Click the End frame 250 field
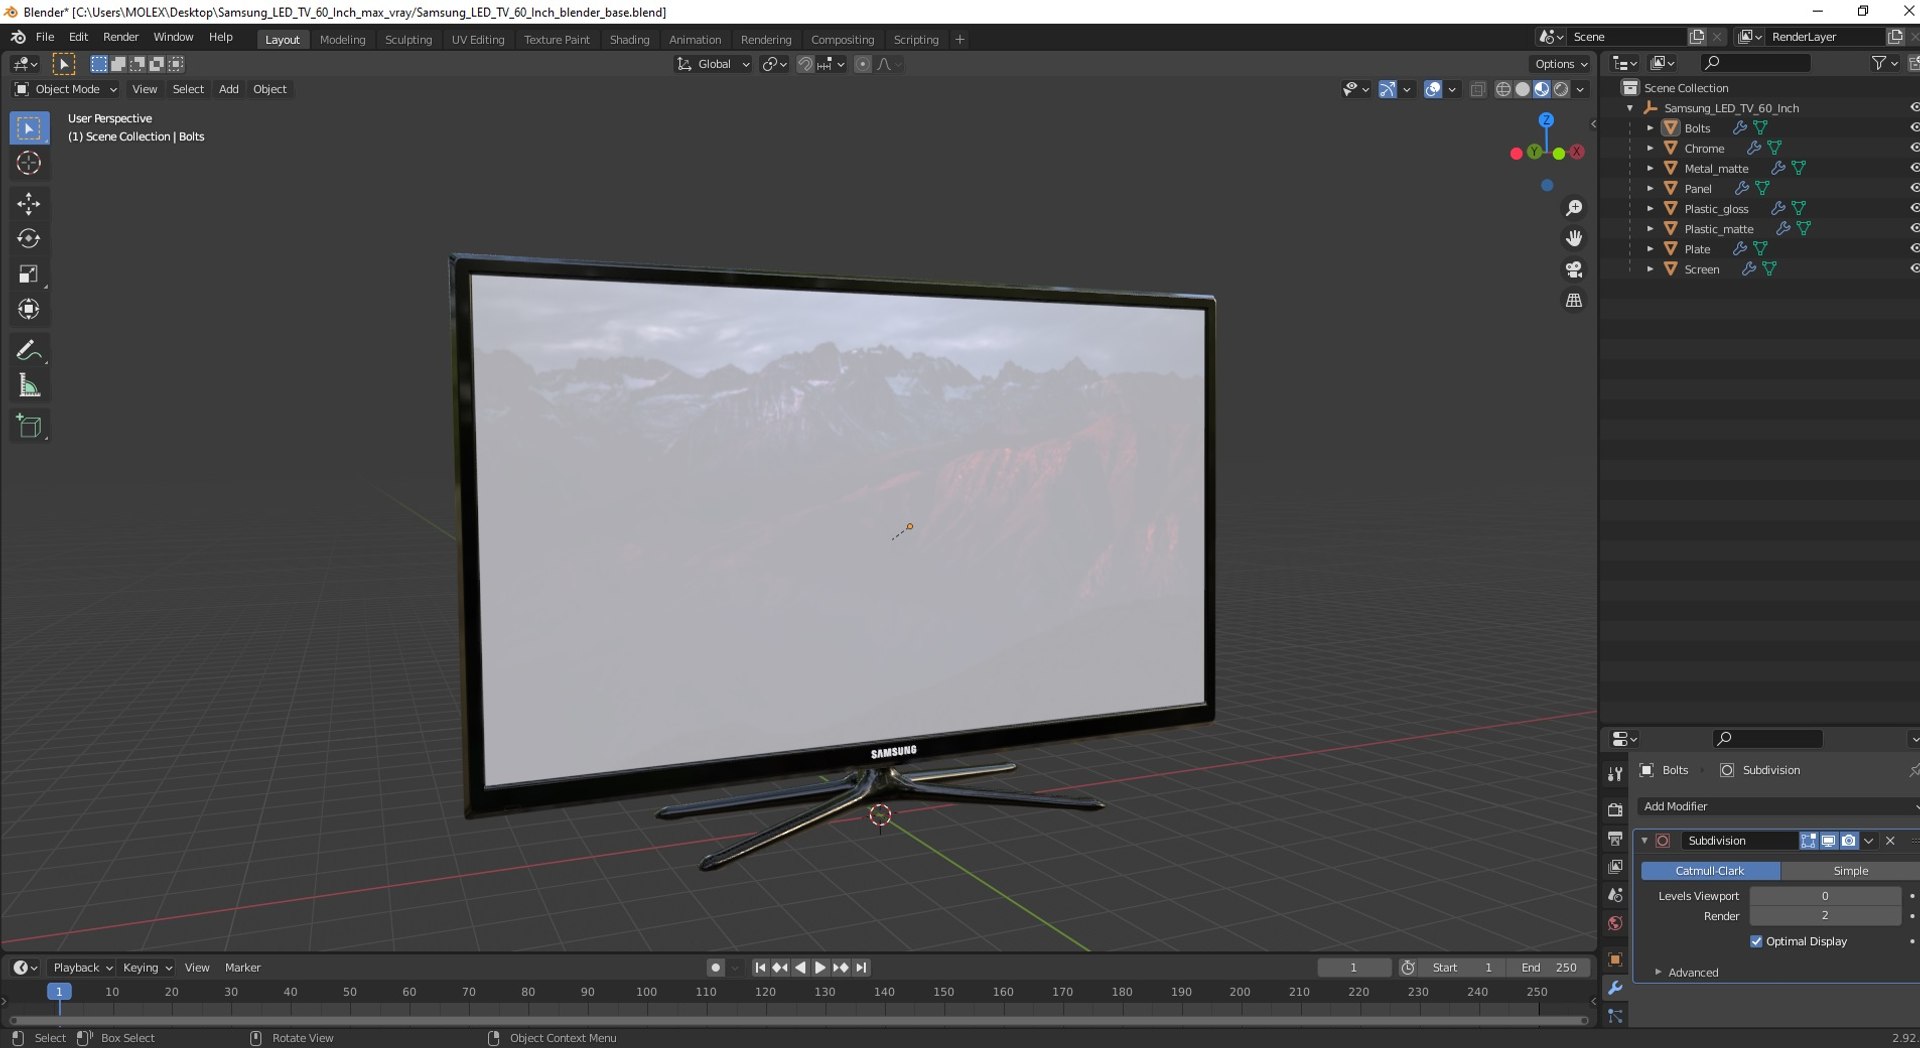The image size is (1920, 1048). click(1549, 967)
